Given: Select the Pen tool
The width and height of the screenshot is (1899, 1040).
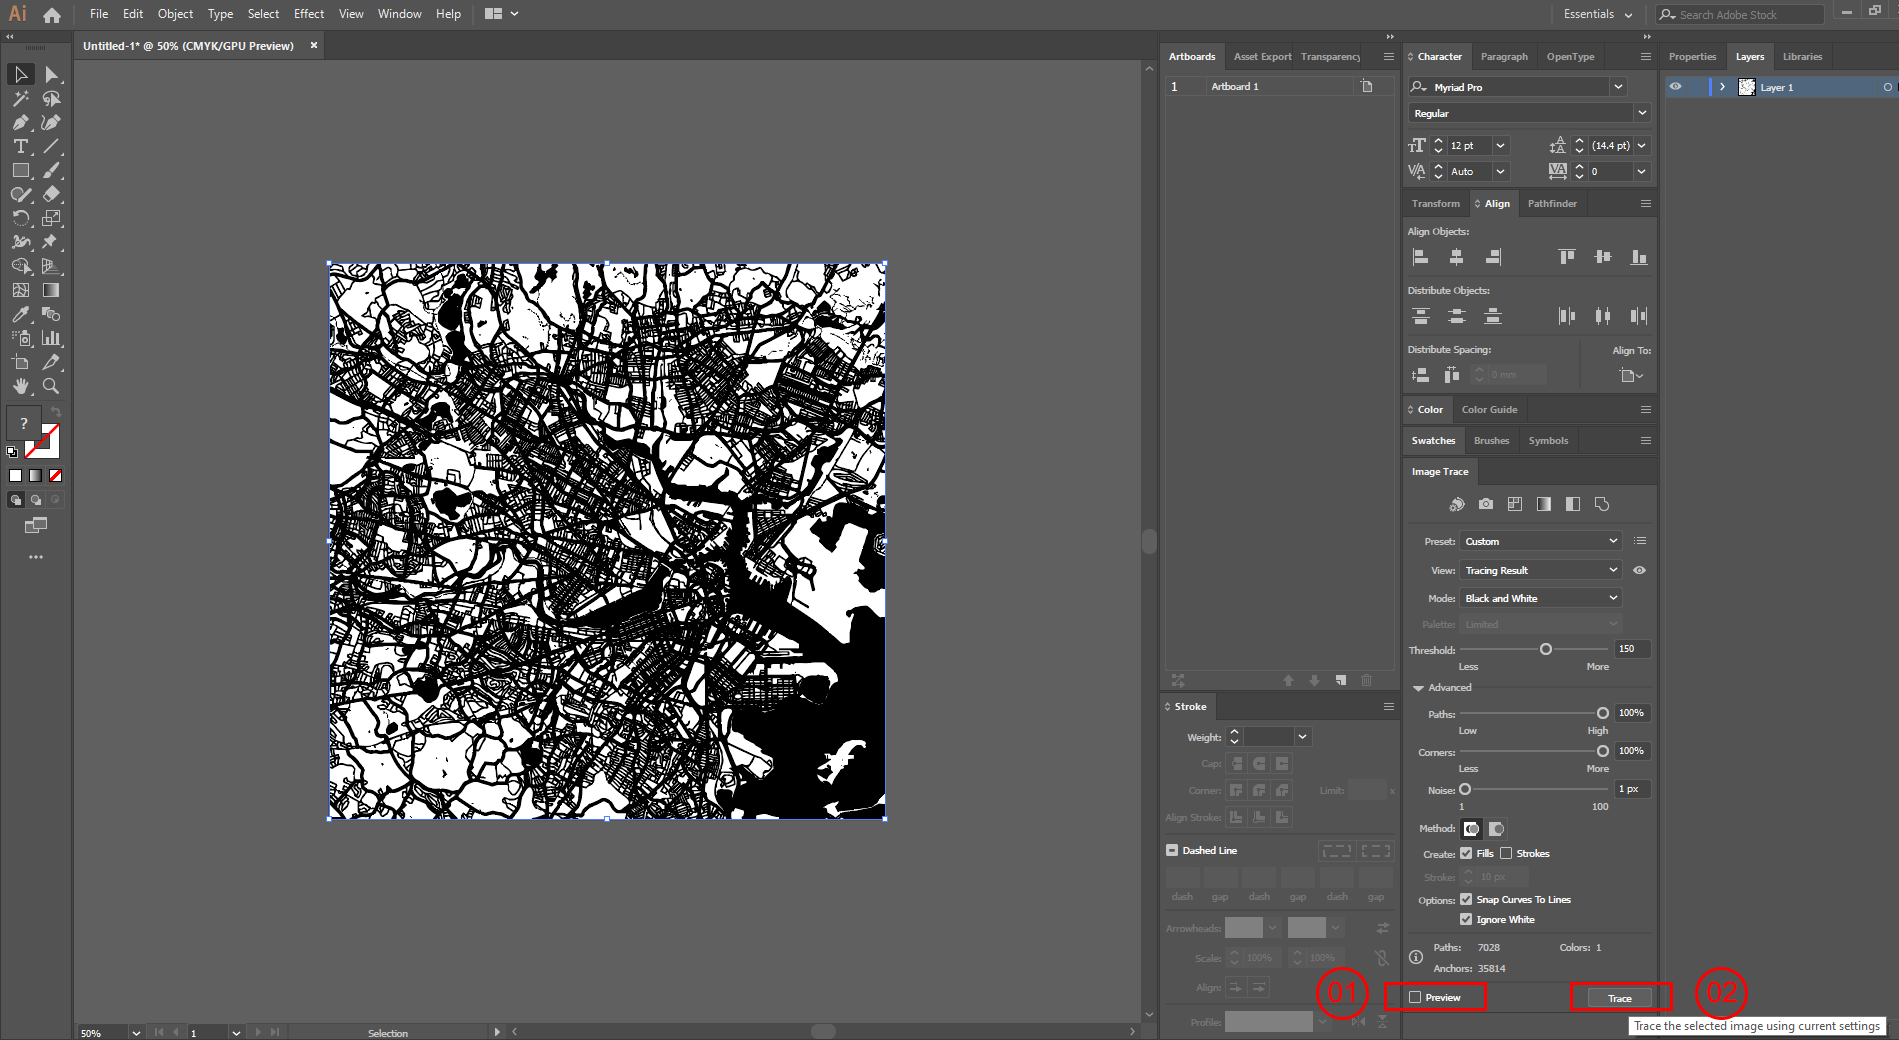Looking at the screenshot, I should point(20,121).
